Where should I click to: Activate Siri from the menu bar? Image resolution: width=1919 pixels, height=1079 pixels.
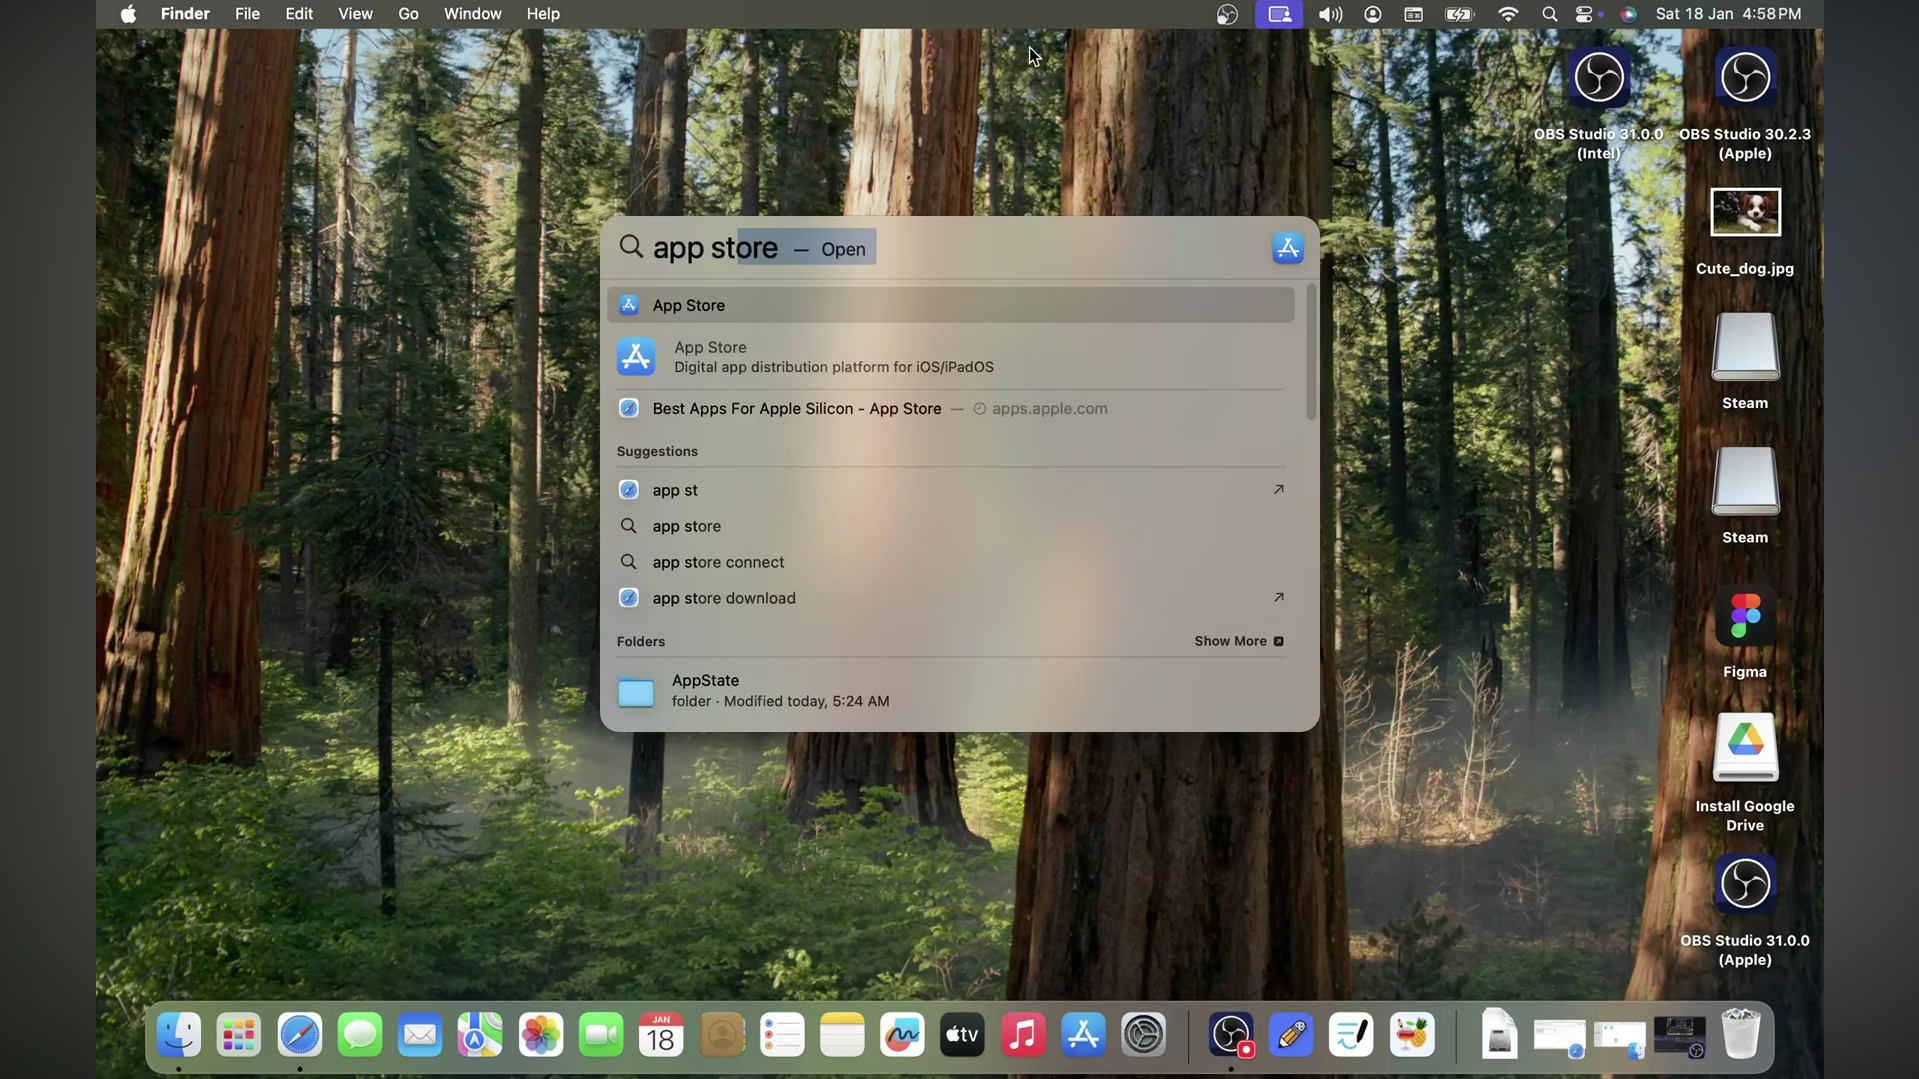point(1629,14)
